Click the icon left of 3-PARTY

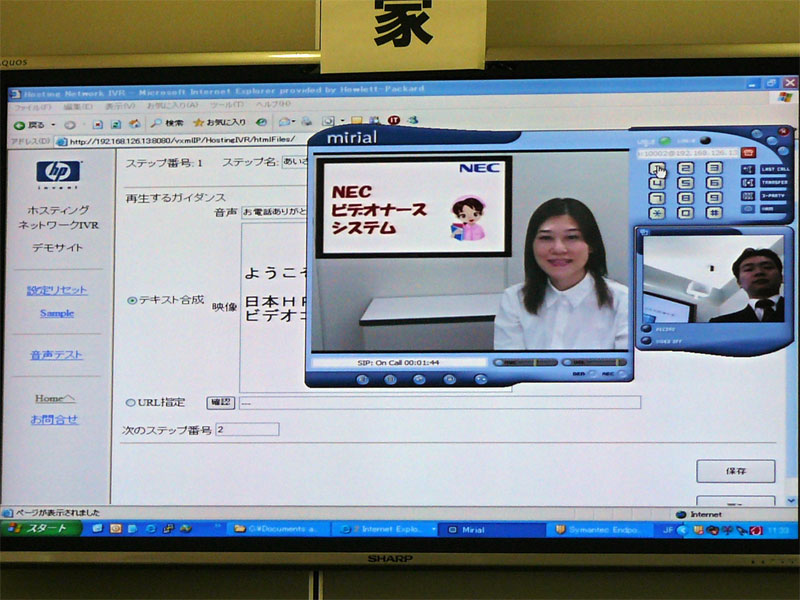748,195
